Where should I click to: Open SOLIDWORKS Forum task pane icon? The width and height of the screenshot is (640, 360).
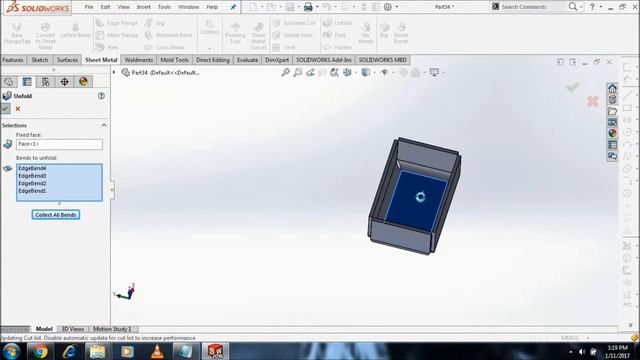(612, 156)
